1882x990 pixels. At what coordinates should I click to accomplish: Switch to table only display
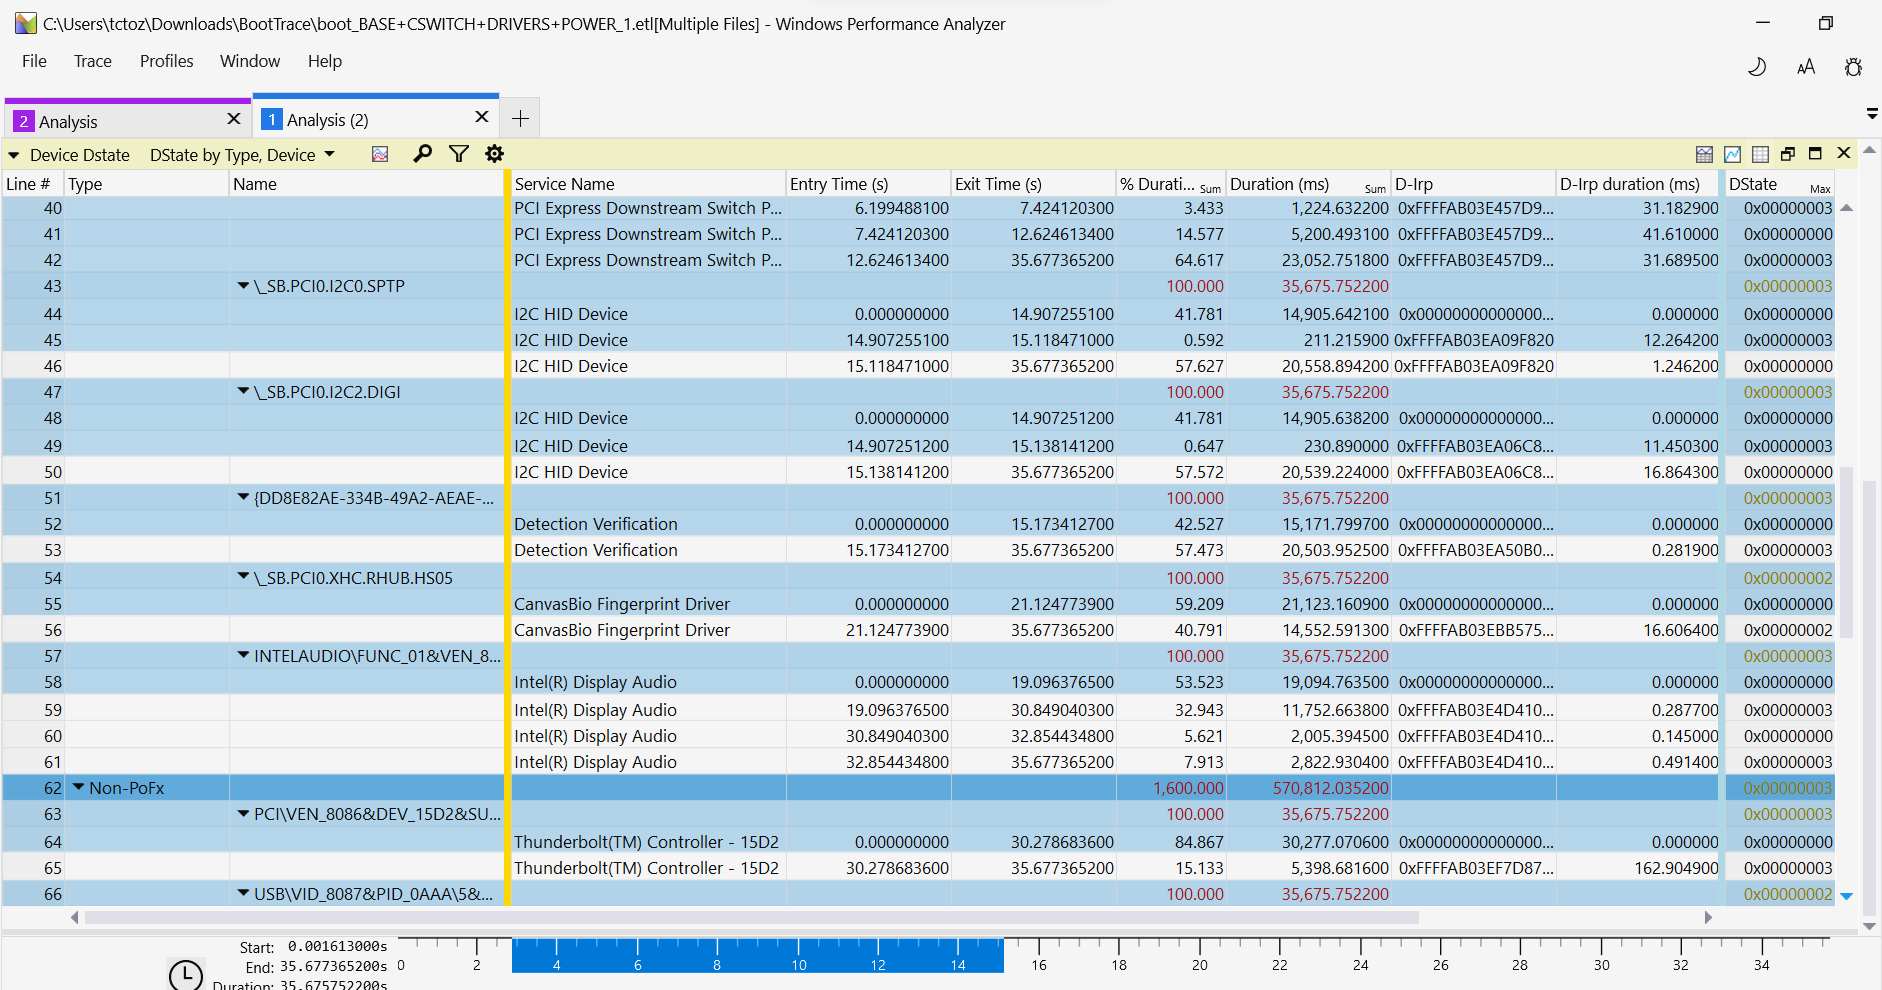pyautogui.click(x=1761, y=154)
